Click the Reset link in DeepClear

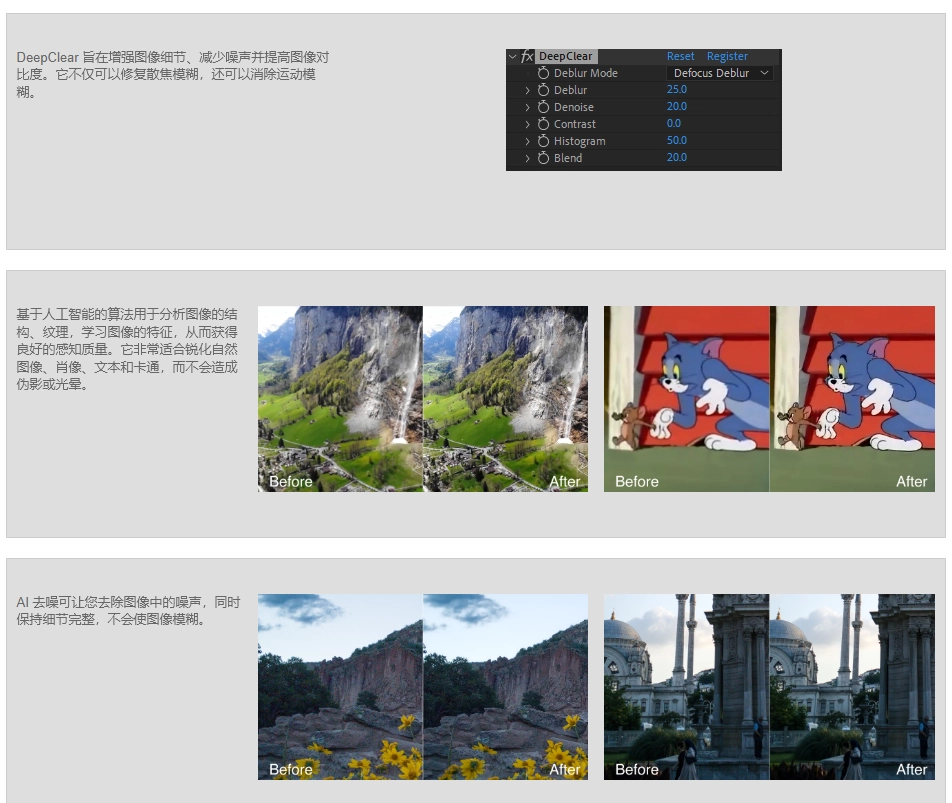tap(680, 57)
